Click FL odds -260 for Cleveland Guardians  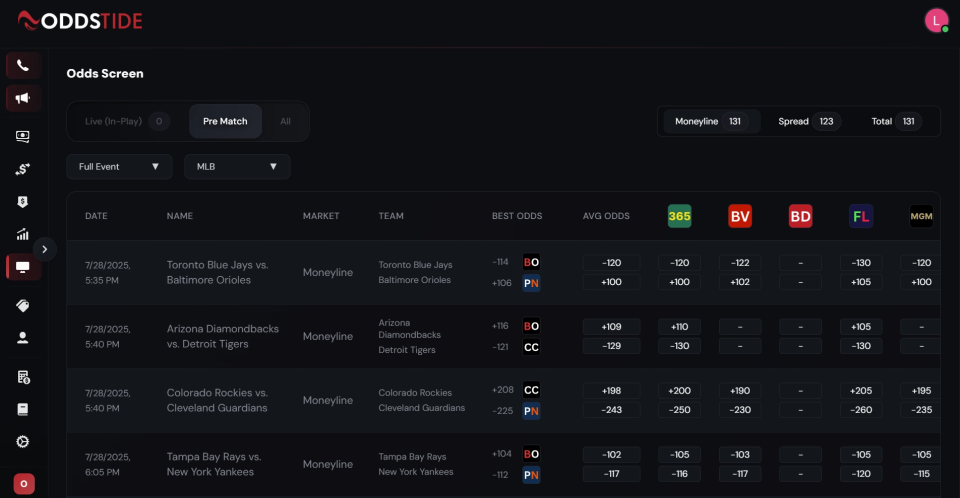861,410
